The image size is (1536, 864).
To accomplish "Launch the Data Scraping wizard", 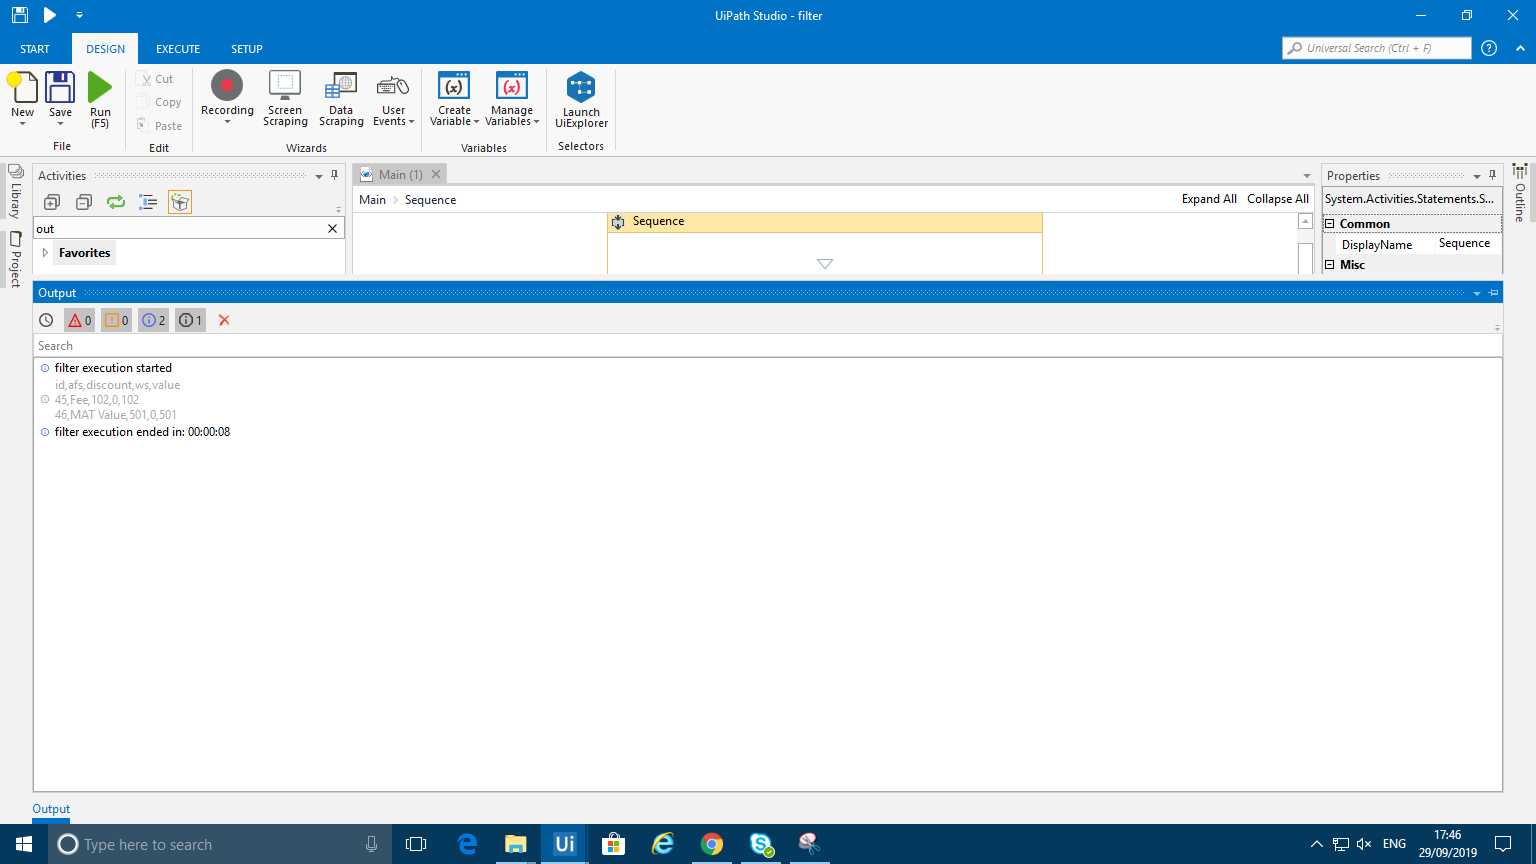I will pos(341,99).
